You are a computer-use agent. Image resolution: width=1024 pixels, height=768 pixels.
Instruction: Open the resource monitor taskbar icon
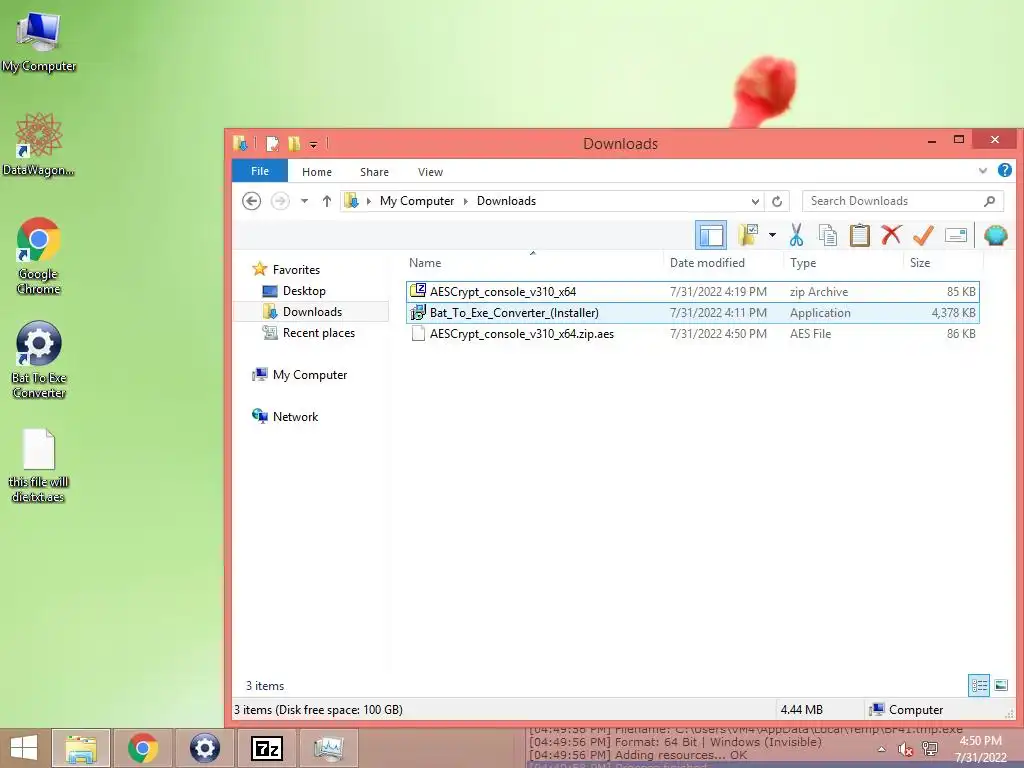click(328, 748)
